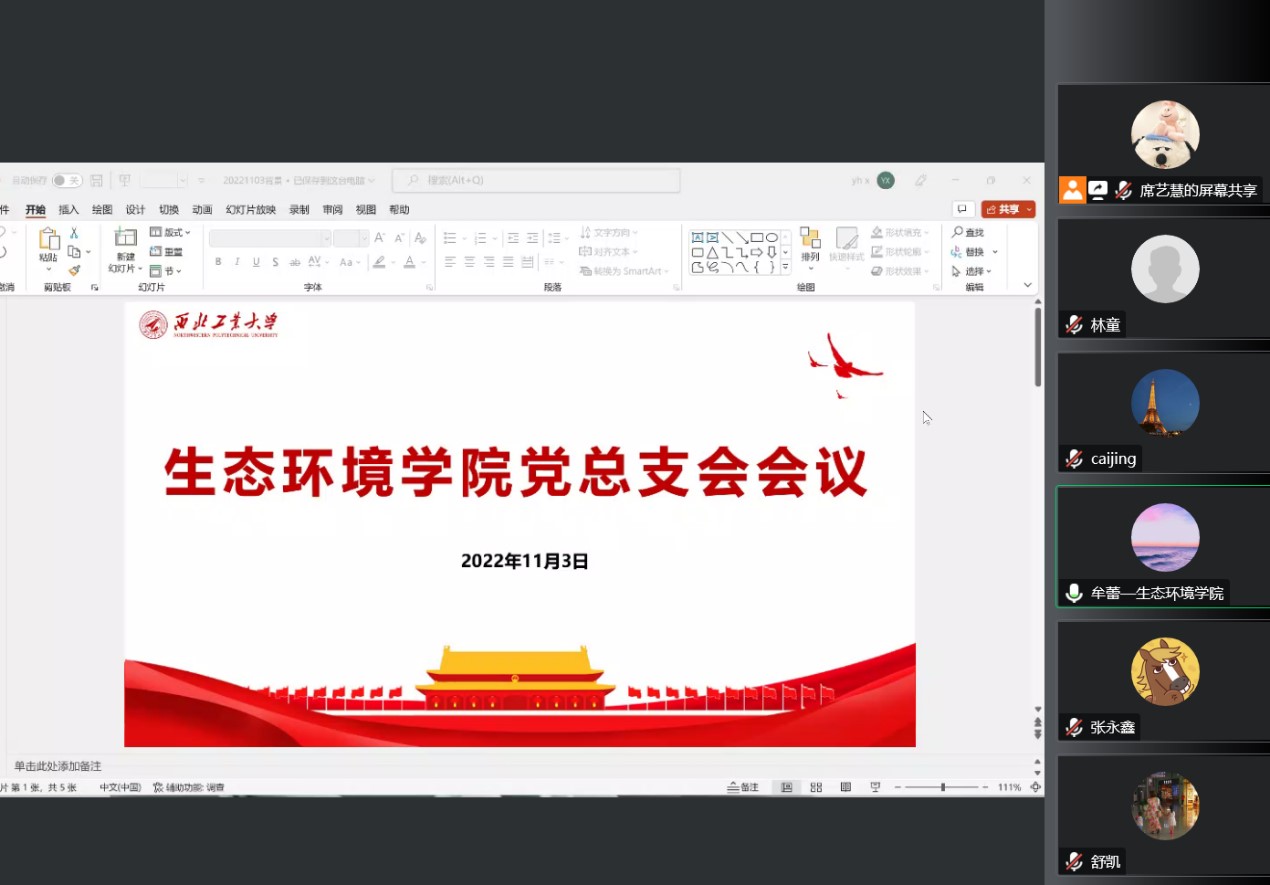1270x885 pixels.
Task: Open the comments speech bubble icon
Action: click(x=962, y=209)
